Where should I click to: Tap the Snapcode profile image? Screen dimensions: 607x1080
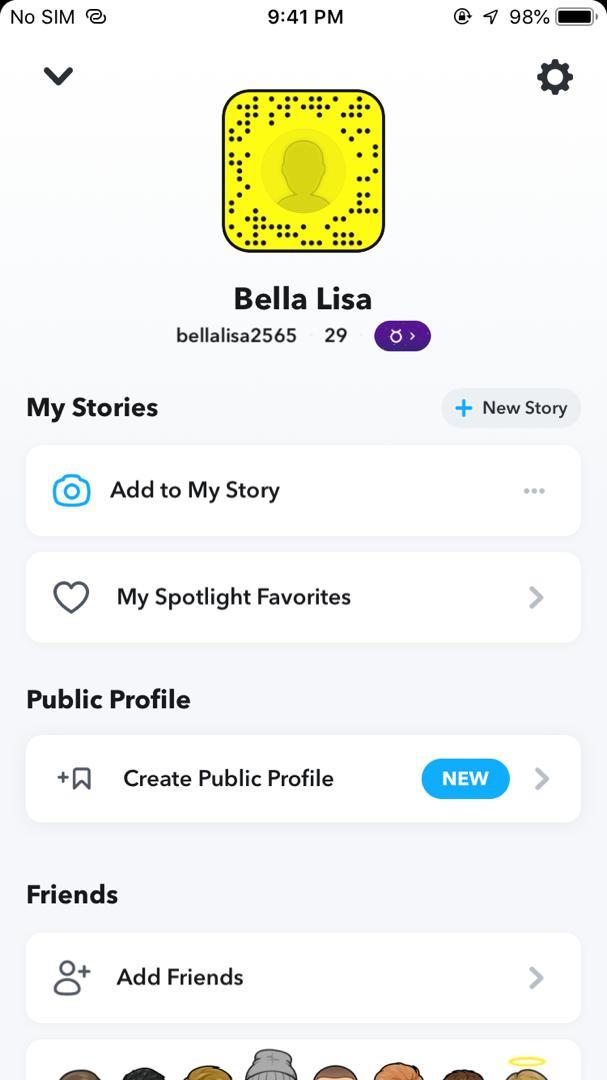pyautogui.click(x=303, y=170)
